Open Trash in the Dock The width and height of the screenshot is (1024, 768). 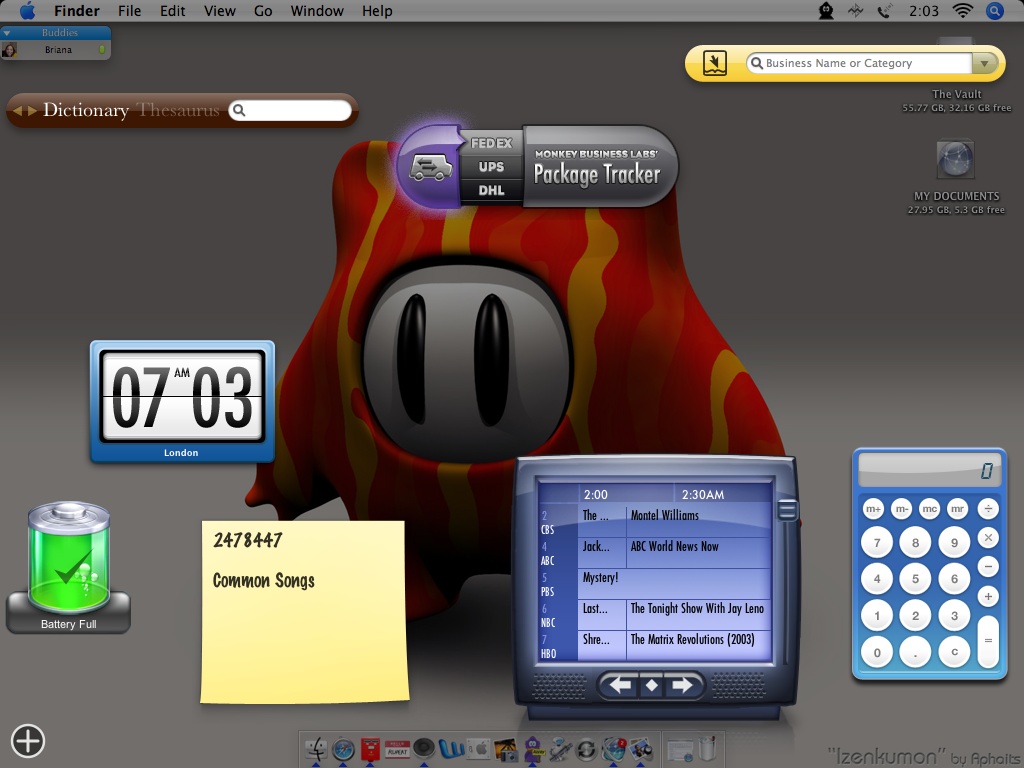point(708,748)
